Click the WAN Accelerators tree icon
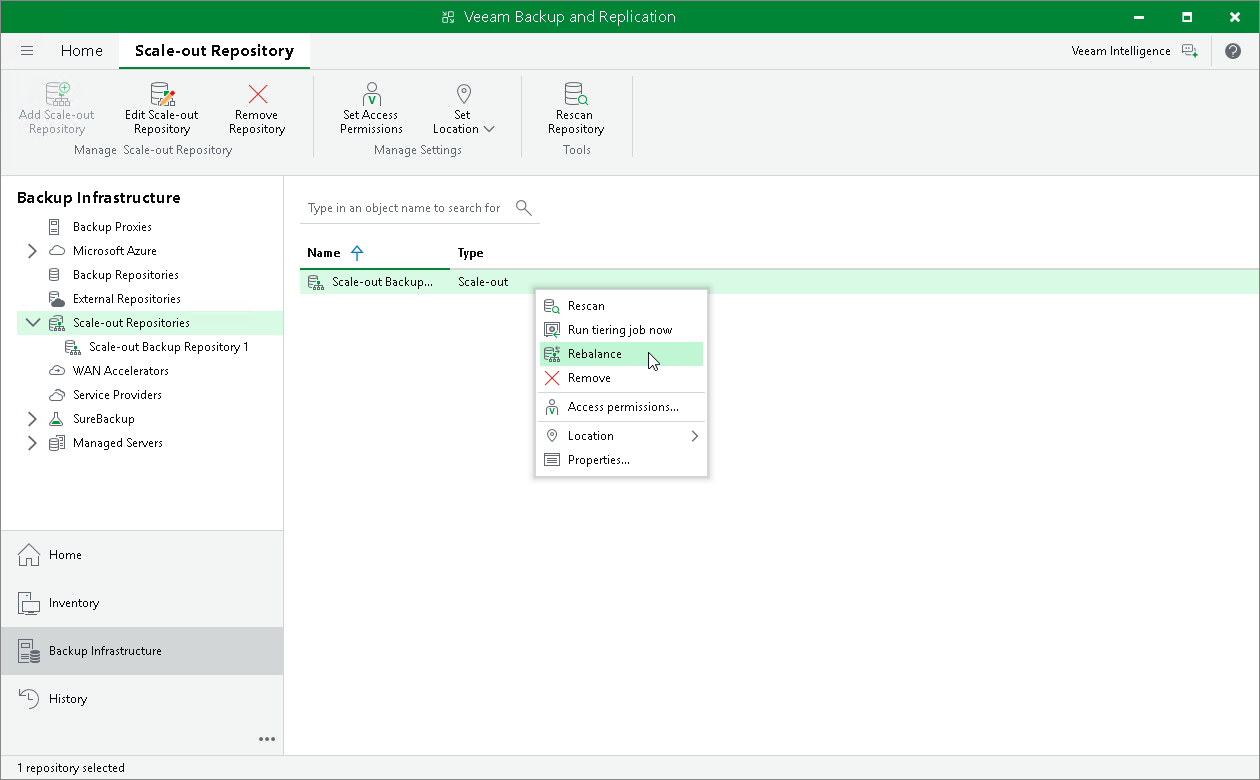The image size is (1260, 780). click(56, 371)
